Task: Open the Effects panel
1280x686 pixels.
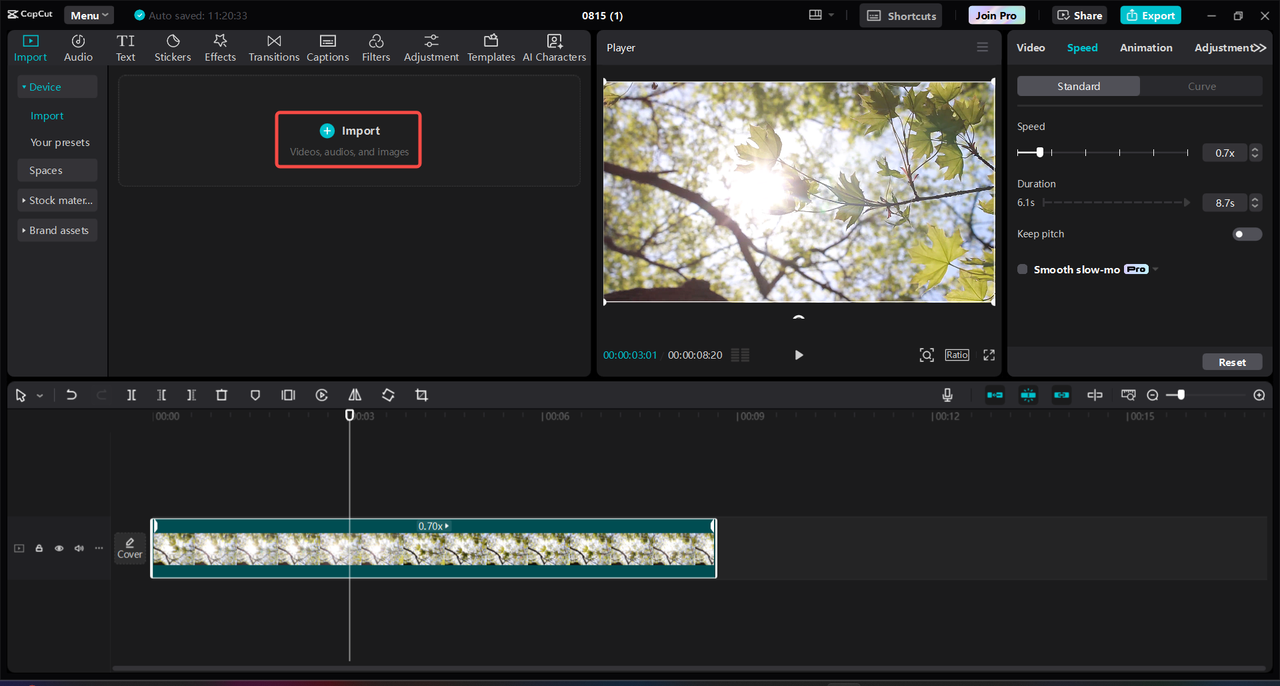Action: tap(220, 47)
